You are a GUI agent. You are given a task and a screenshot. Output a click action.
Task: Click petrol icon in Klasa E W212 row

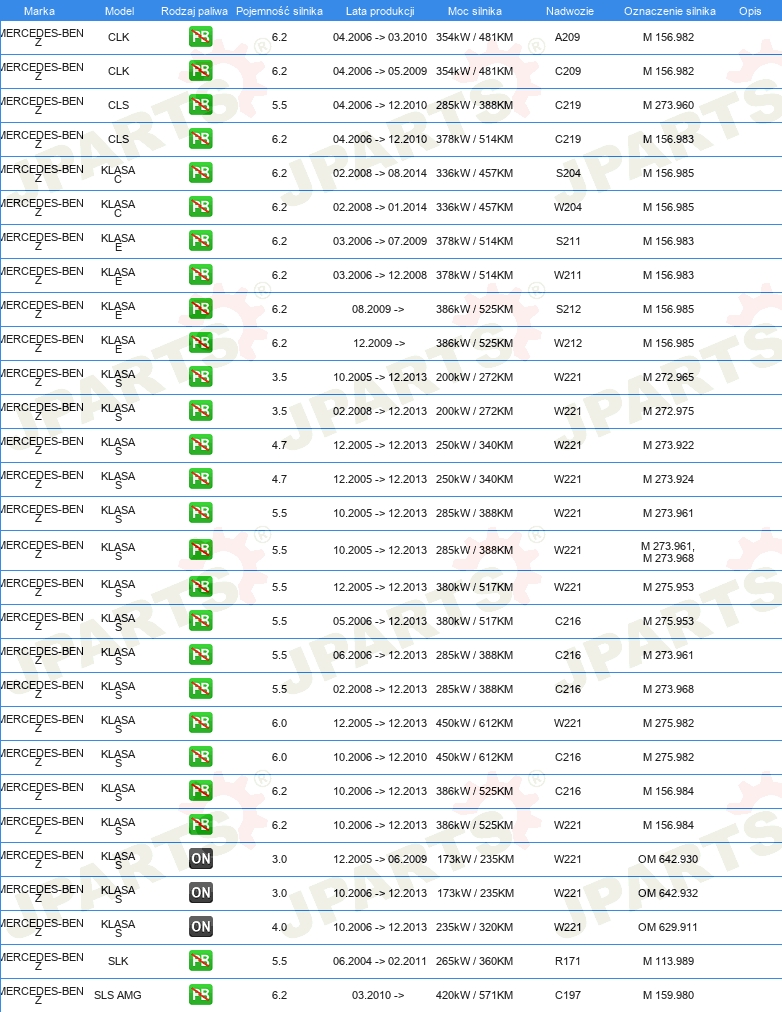coord(201,343)
